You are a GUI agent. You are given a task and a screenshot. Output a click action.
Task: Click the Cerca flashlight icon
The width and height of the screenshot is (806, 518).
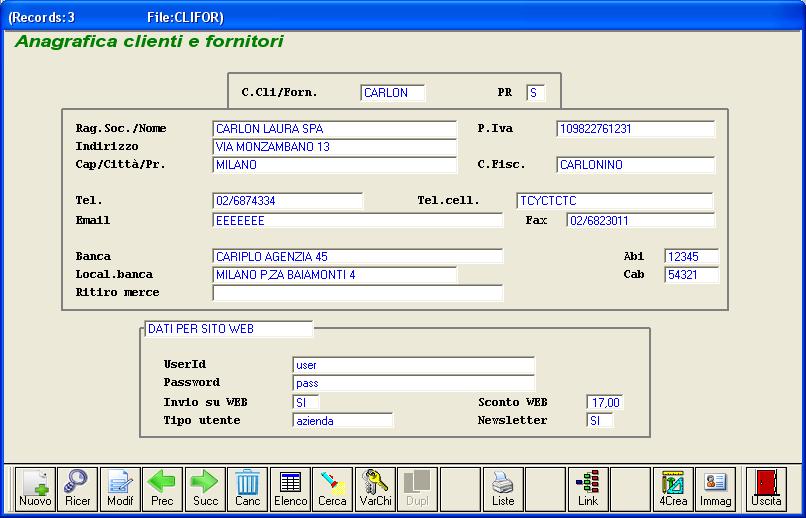pyautogui.click(x=332, y=488)
